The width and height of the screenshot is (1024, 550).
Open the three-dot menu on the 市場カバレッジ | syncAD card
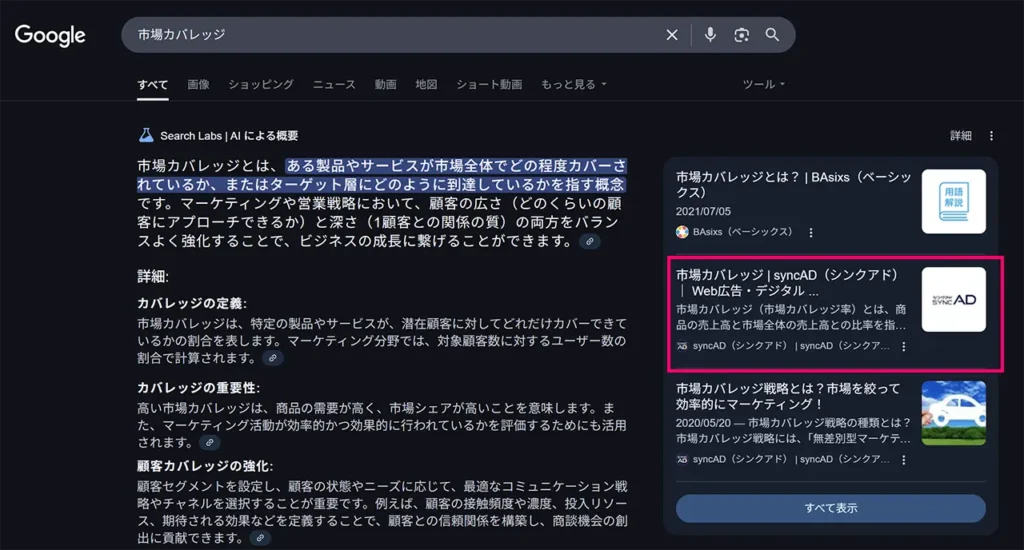904,346
